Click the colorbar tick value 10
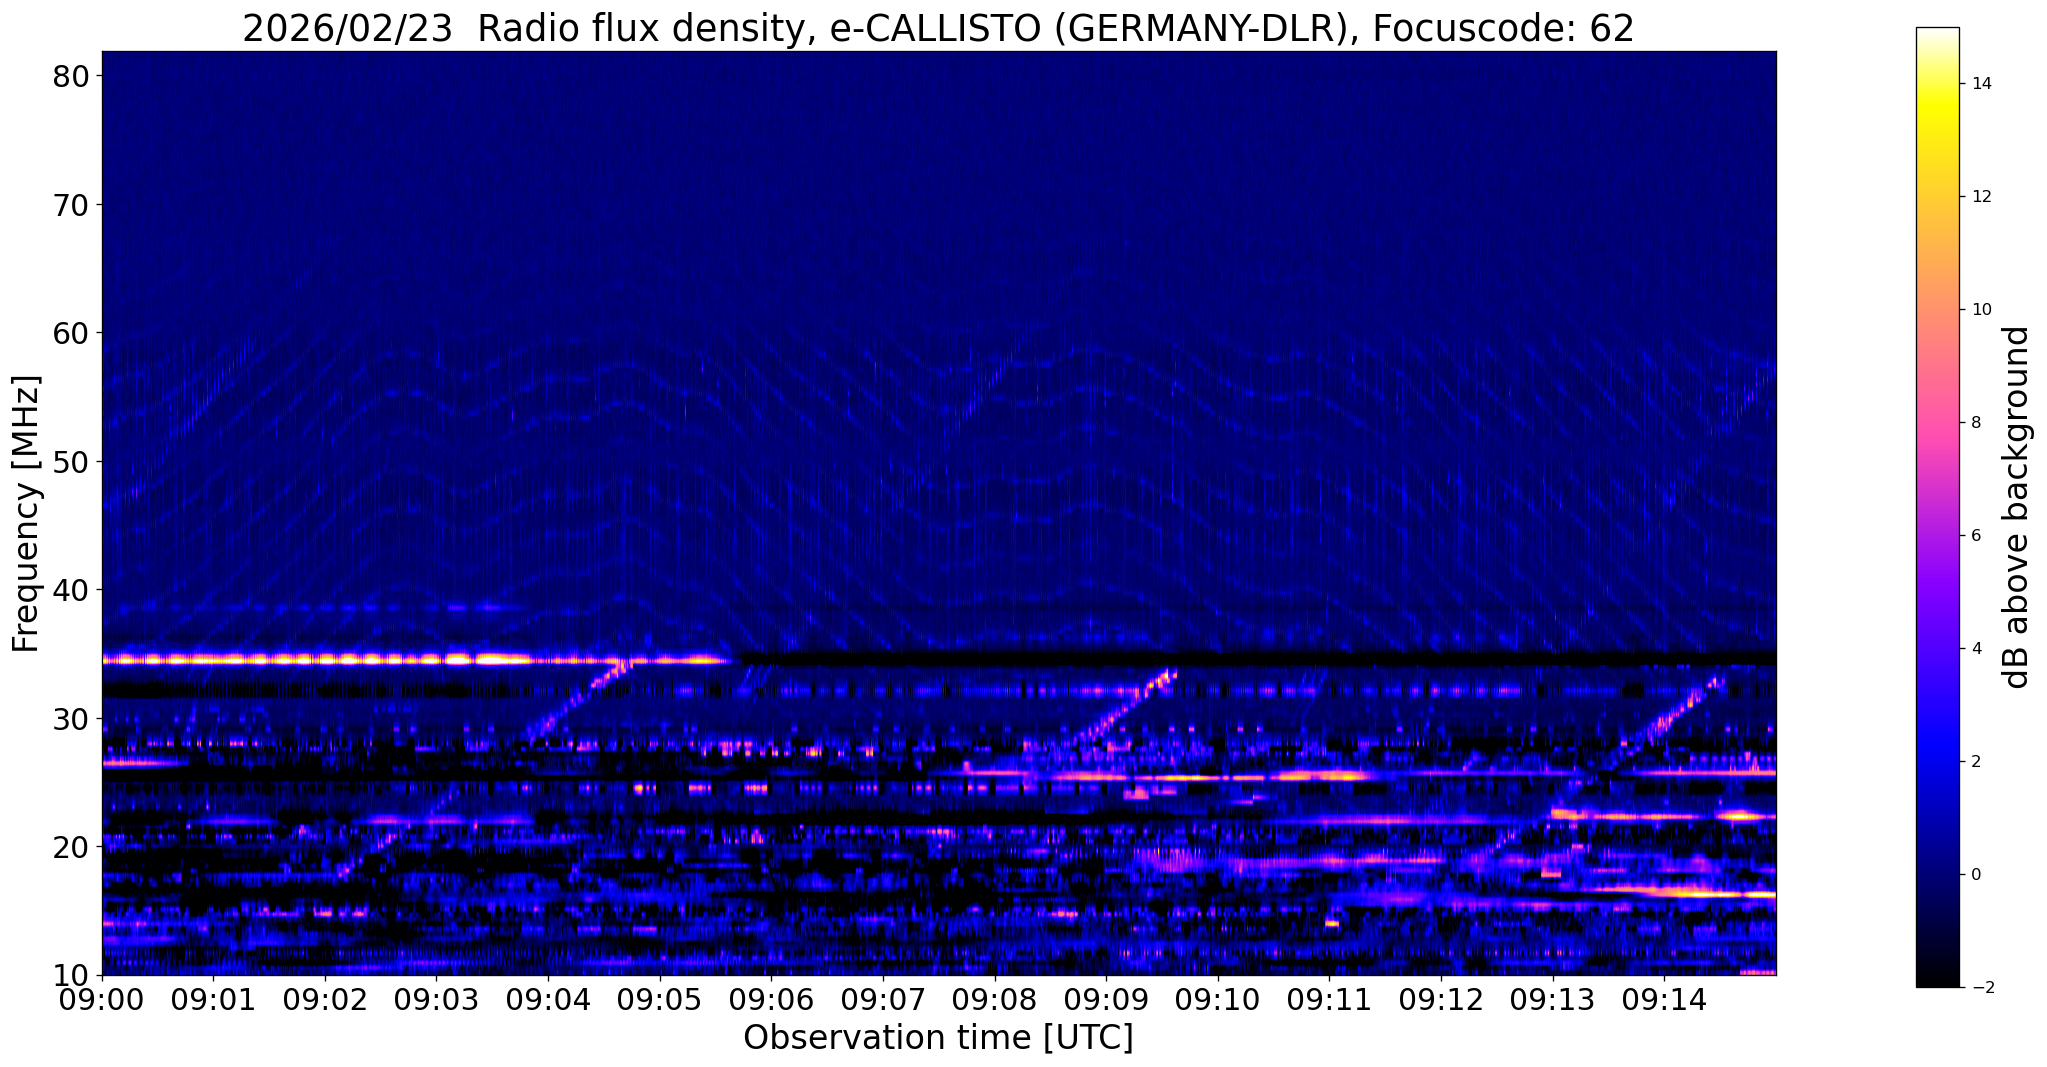The image size is (2047, 1067). point(1981,310)
